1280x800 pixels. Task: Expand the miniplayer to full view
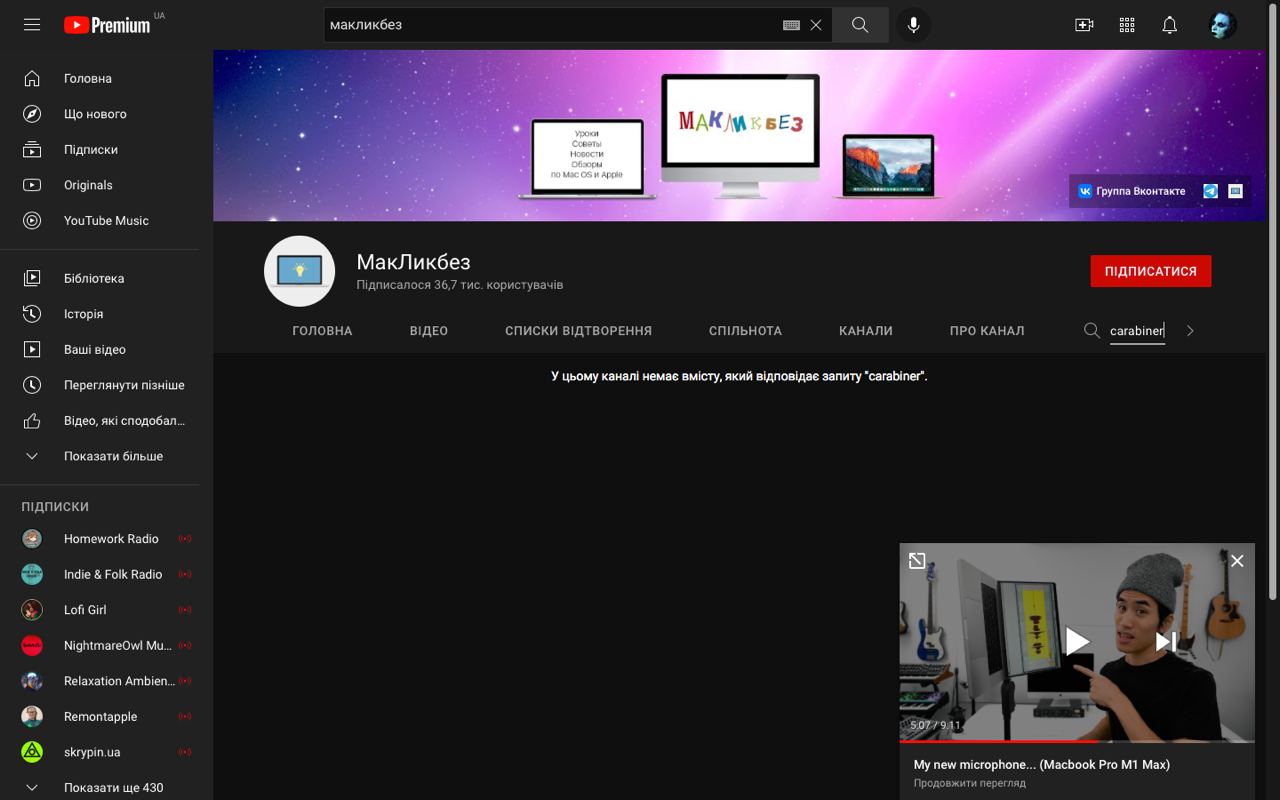[x=917, y=561]
